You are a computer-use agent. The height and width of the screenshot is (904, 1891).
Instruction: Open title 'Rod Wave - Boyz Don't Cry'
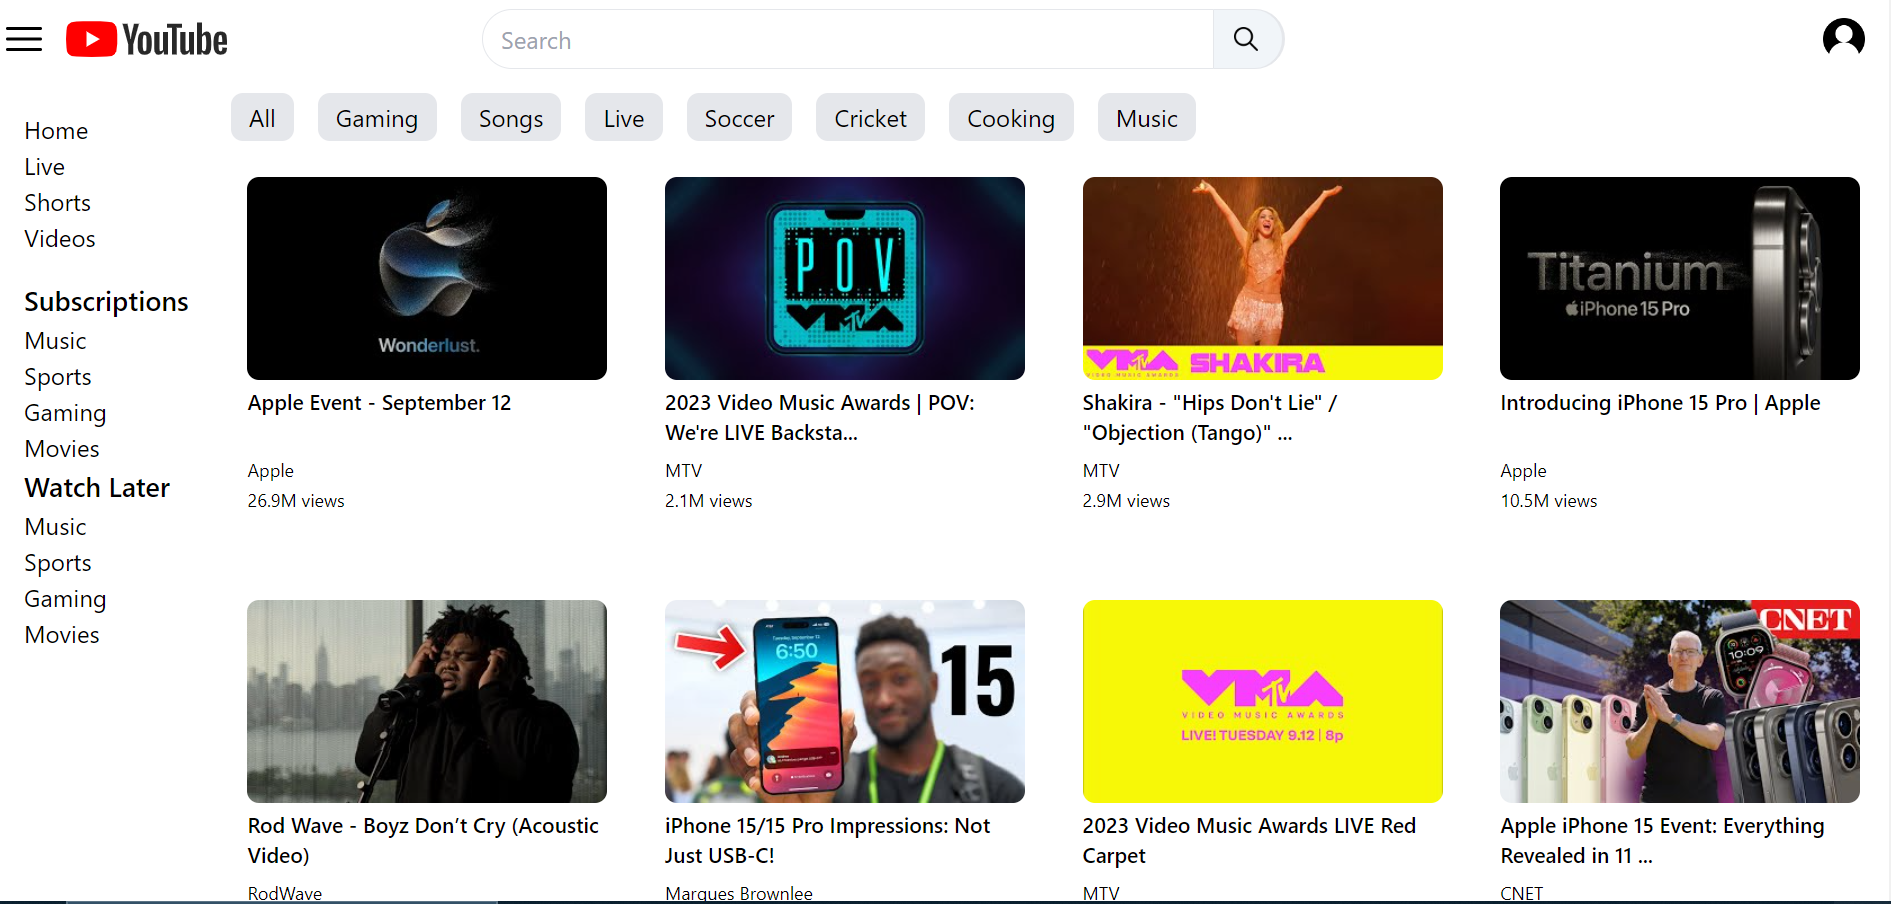click(423, 841)
